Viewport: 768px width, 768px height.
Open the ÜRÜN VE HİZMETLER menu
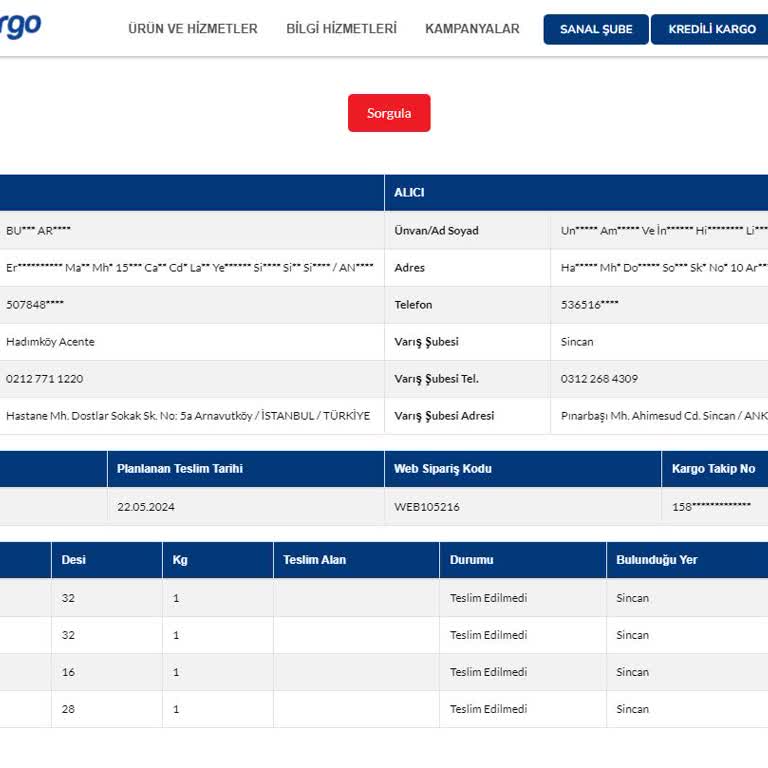192,29
